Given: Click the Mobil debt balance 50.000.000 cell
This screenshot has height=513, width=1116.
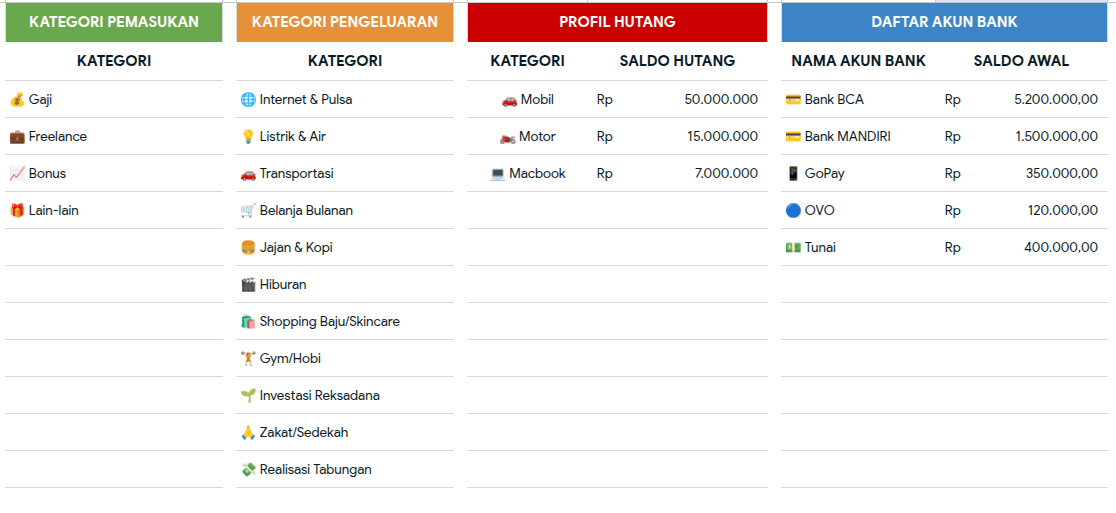Looking at the screenshot, I should (677, 100).
